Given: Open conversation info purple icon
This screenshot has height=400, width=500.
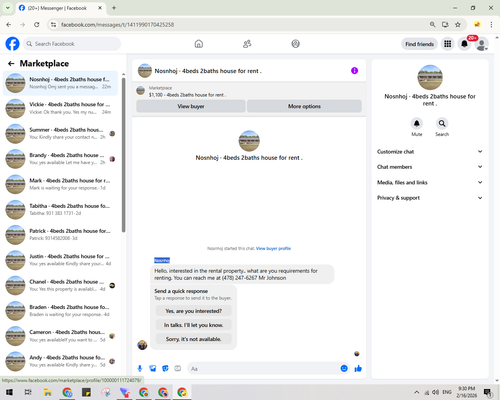Looking at the screenshot, I should [354, 71].
